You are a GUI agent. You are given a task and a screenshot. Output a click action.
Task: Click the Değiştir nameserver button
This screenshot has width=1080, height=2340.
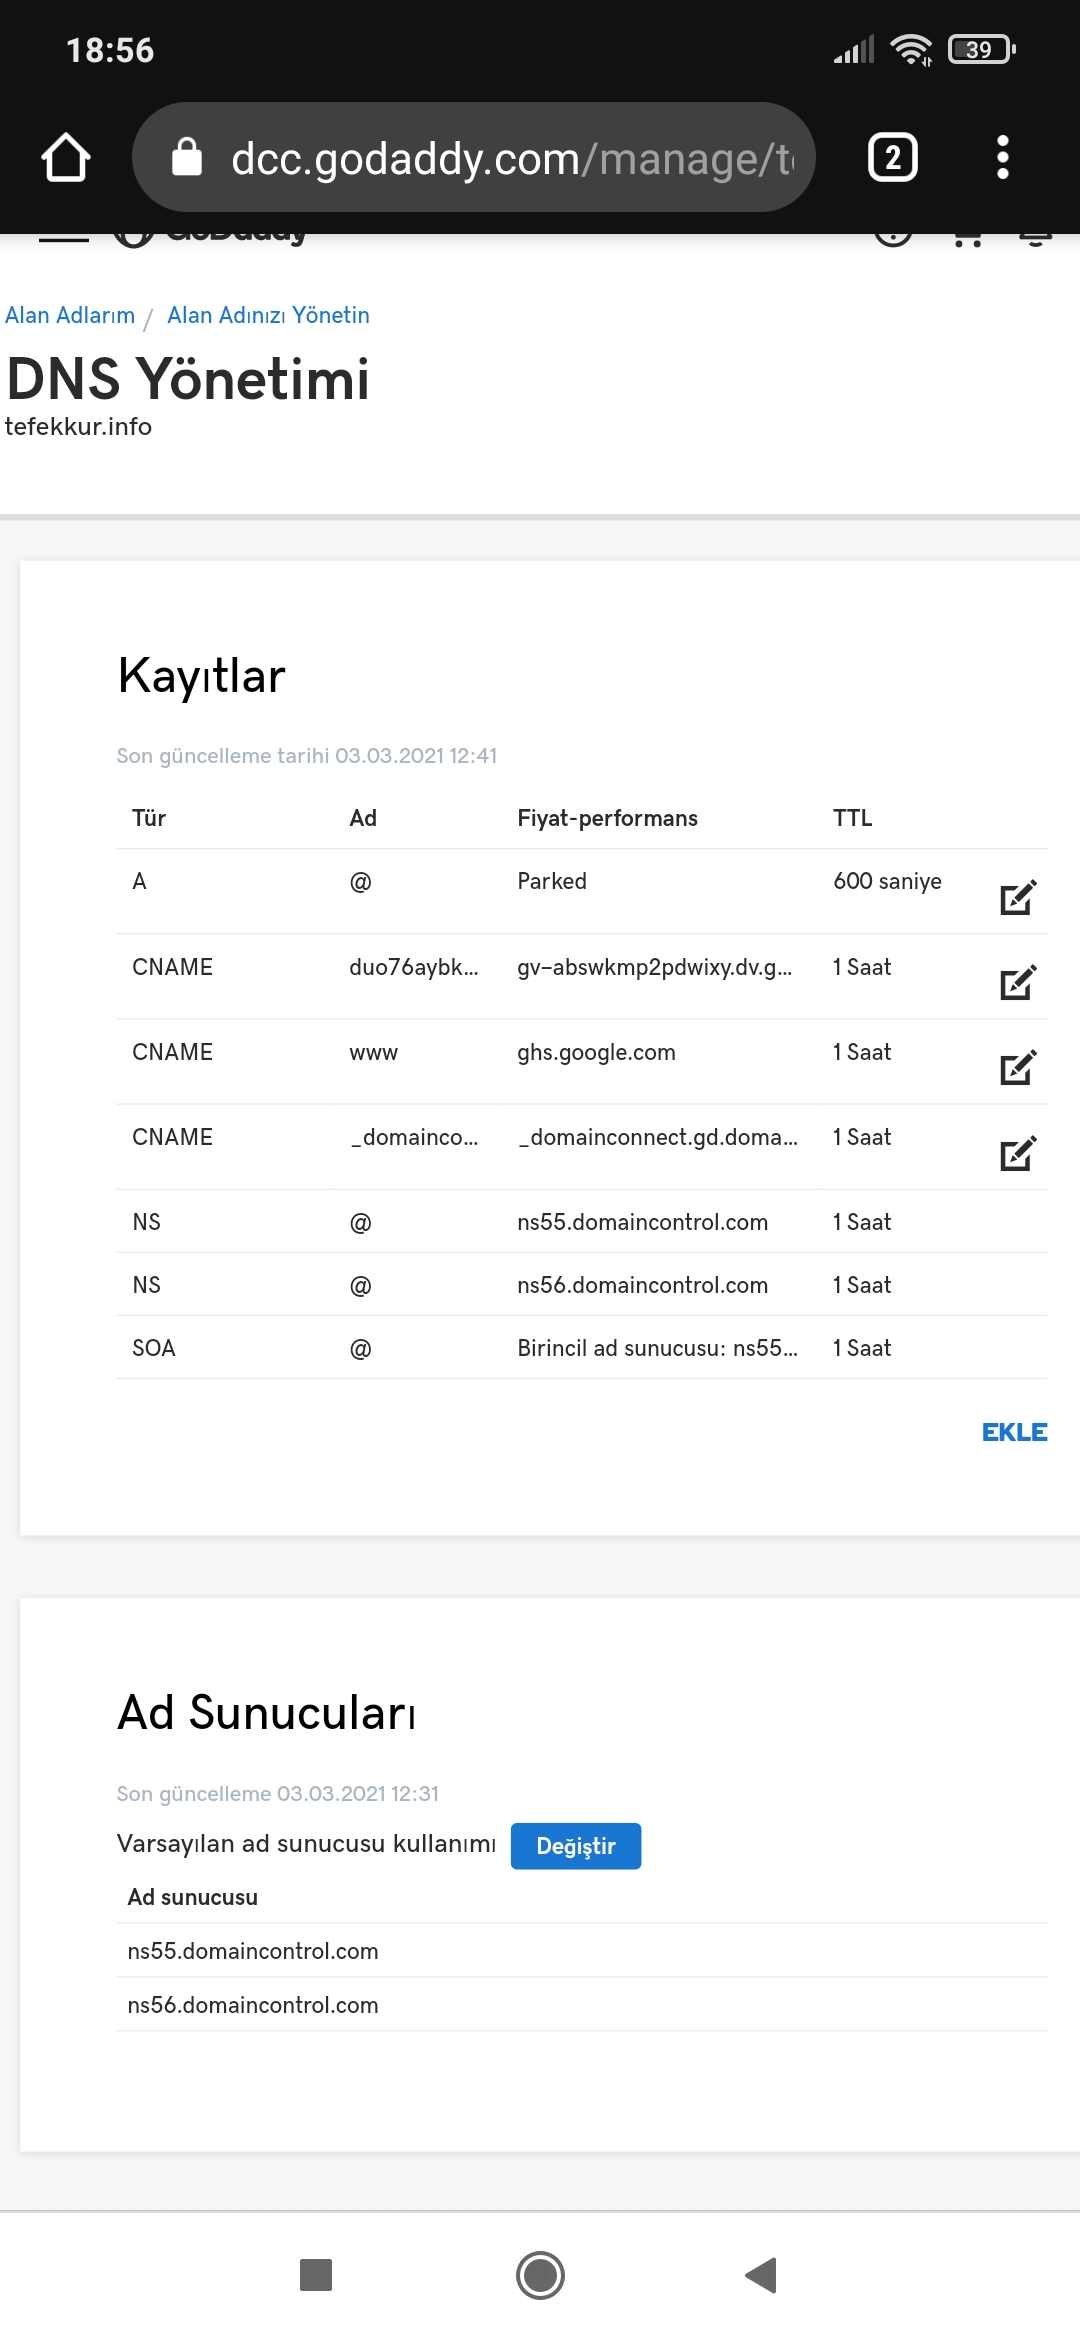[x=576, y=1846]
